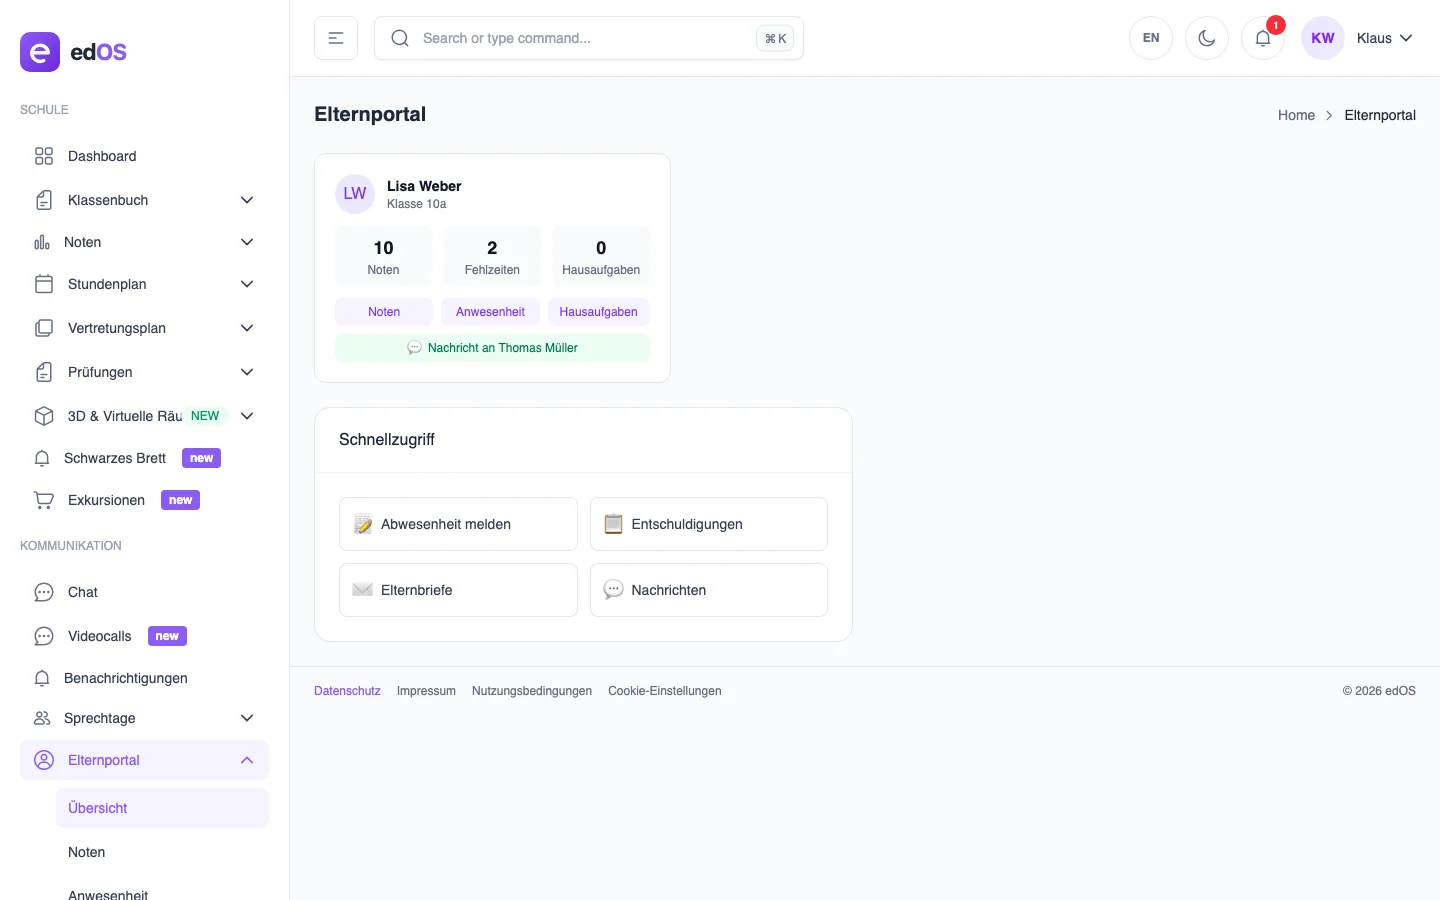The height and width of the screenshot is (900, 1440).
Task: Click inside the search command field
Action: [560, 38]
